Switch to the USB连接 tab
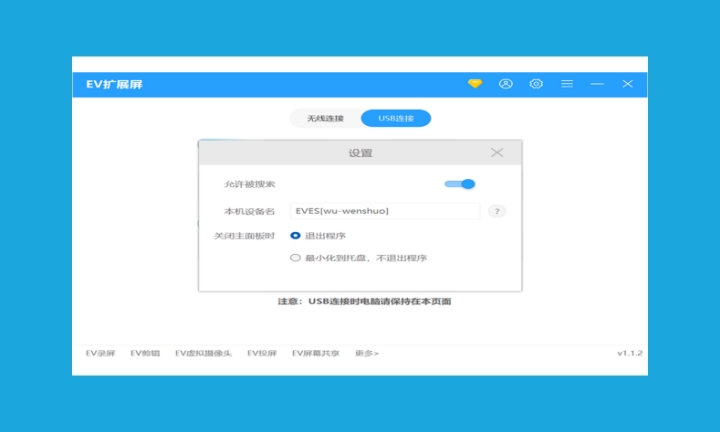The height and width of the screenshot is (432, 720). pyautogui.click(x=396, y=118)
